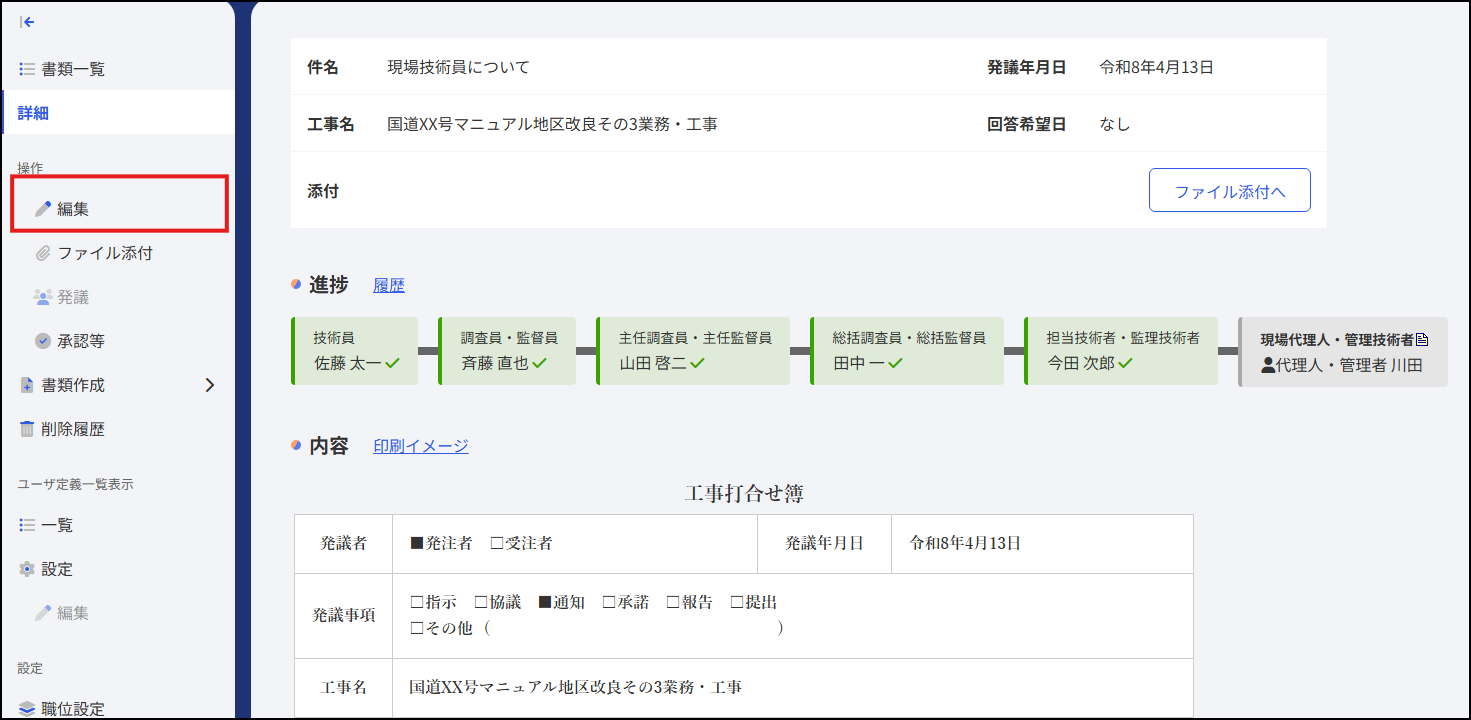1471x720 pixels.
Task: Click the □協議 box
Action: [481, 602]
